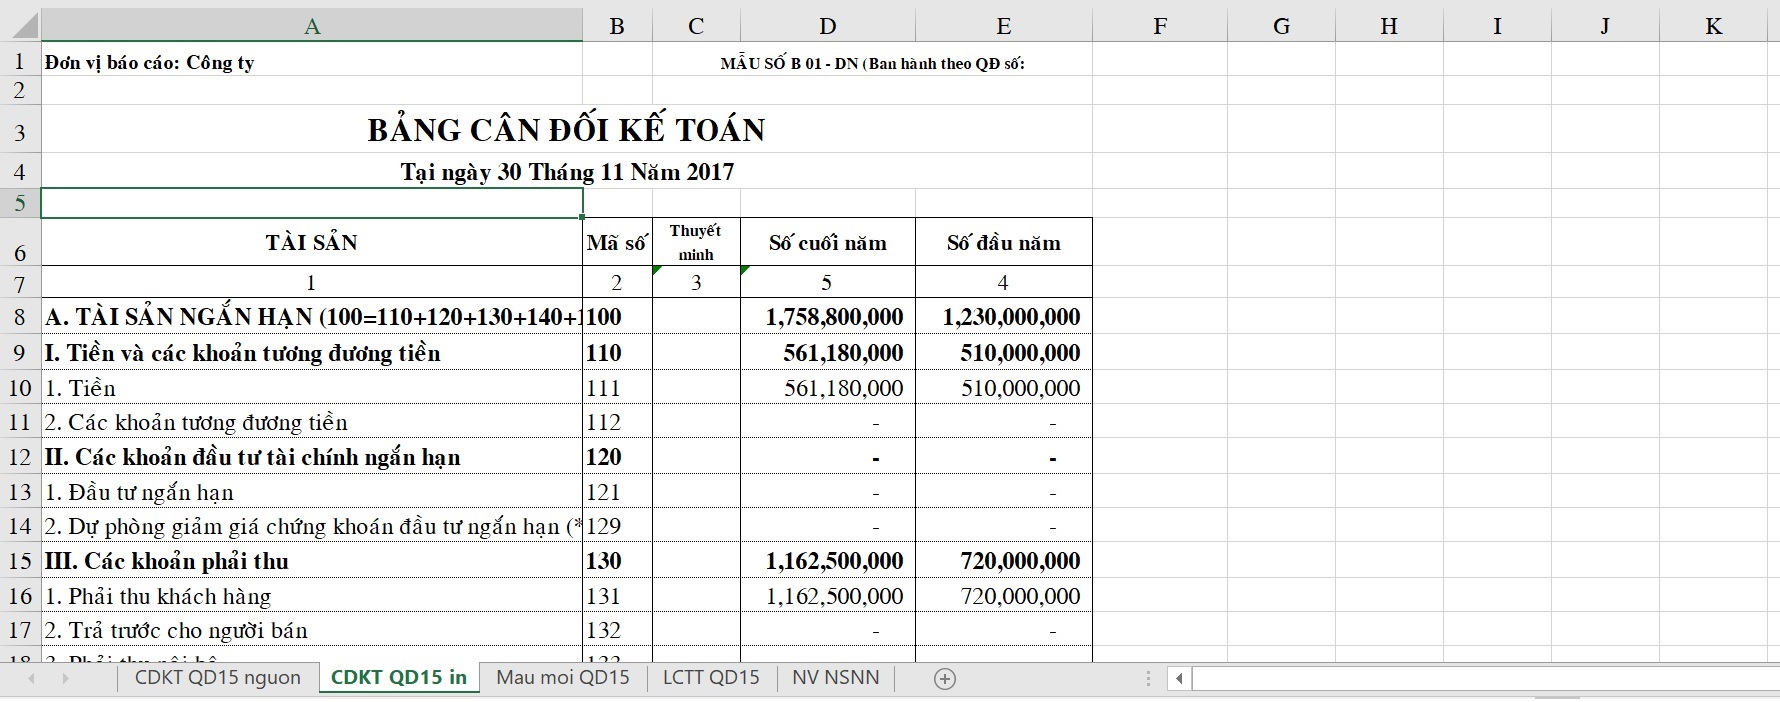Click the 'Số cuối năm' header cell

[828, 242]
